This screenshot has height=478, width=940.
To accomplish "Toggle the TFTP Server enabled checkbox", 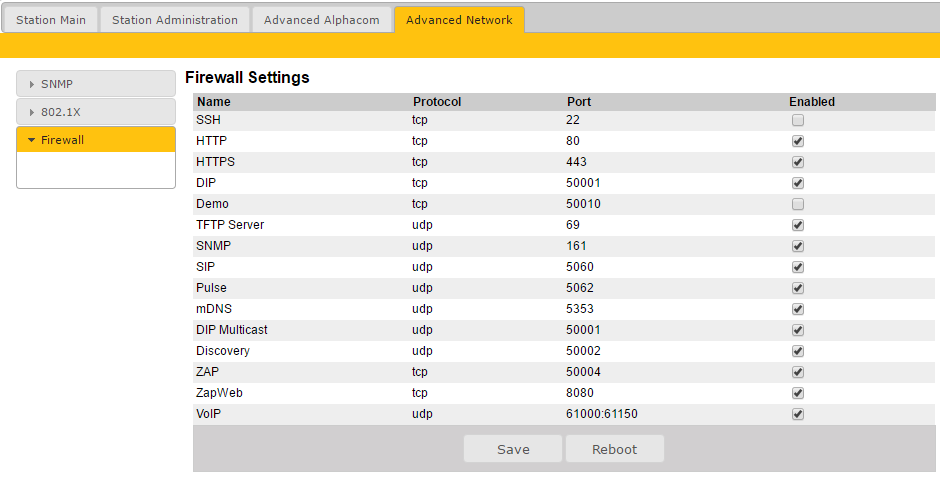I will [798, 225].
